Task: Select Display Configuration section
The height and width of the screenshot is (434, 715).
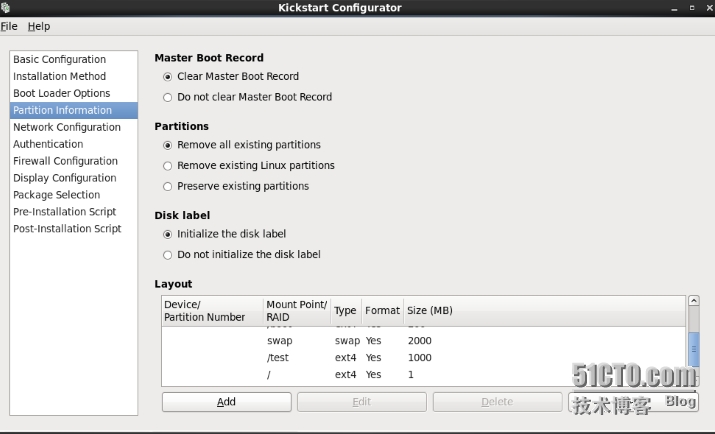Action: [73, 178]
